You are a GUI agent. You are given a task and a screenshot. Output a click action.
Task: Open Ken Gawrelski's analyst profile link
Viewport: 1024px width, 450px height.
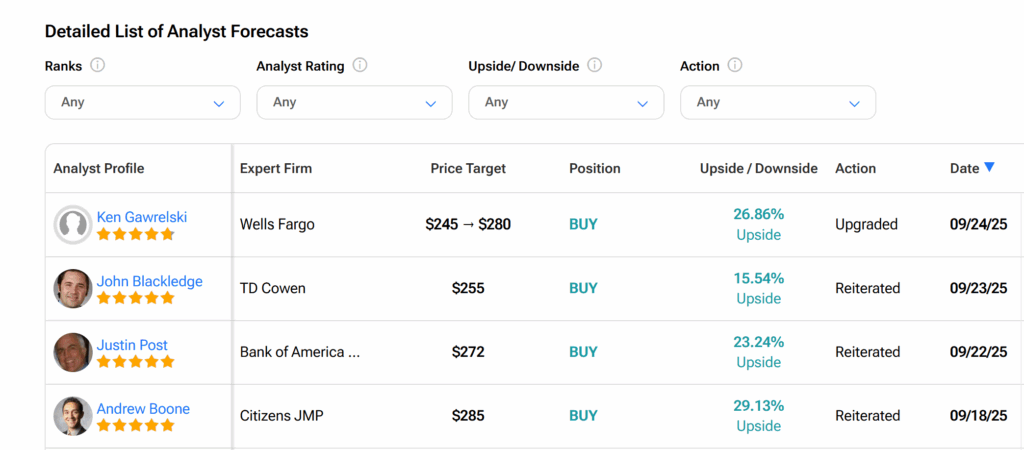pos(142,217)
